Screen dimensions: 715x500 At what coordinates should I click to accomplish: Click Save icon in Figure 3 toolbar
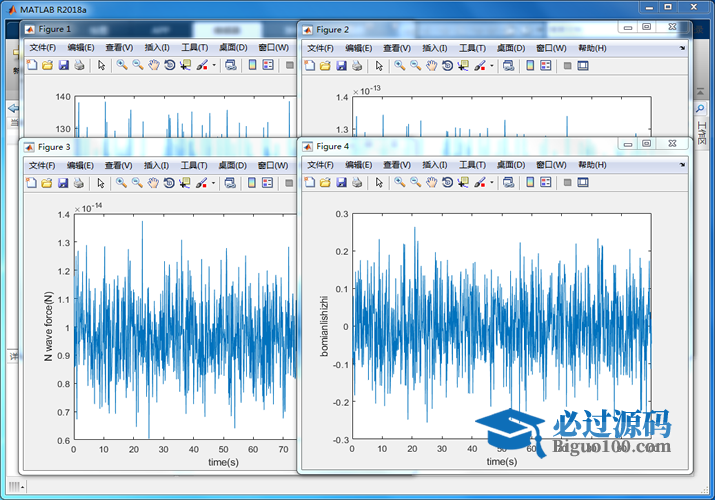point(63,183)
